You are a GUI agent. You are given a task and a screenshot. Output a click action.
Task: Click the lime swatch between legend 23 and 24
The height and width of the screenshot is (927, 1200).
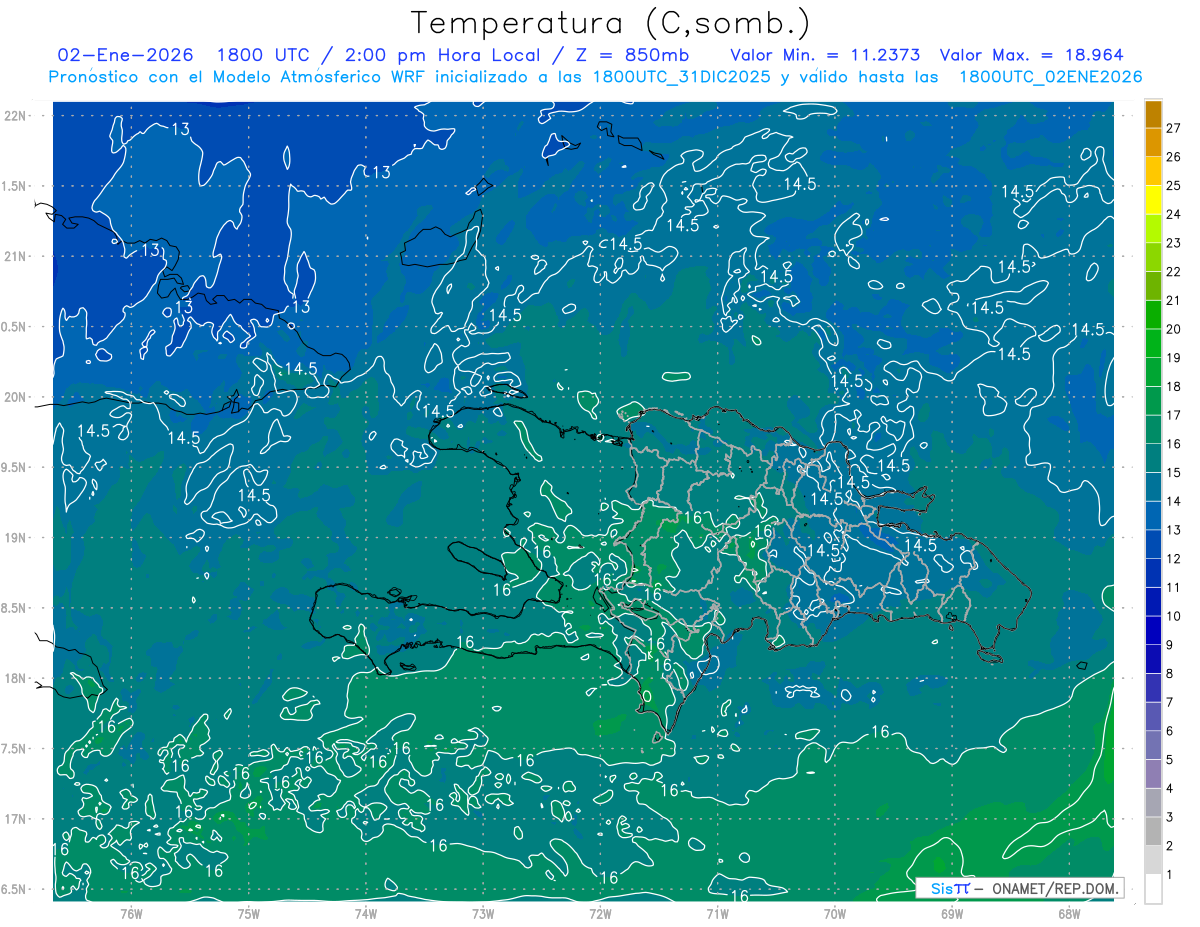(1153, 229)
